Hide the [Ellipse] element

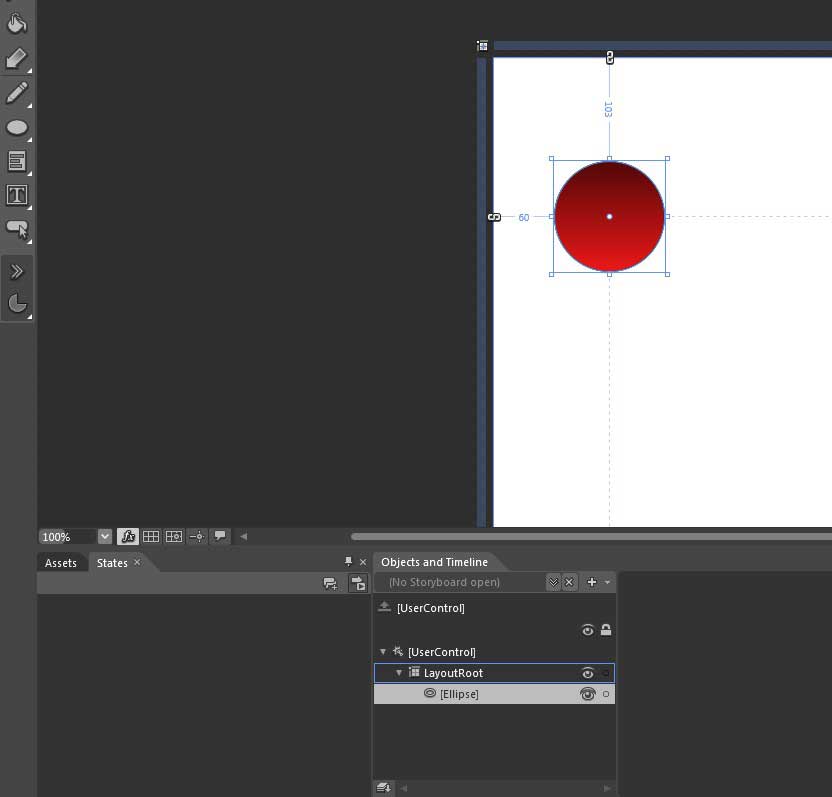[587, 694]
